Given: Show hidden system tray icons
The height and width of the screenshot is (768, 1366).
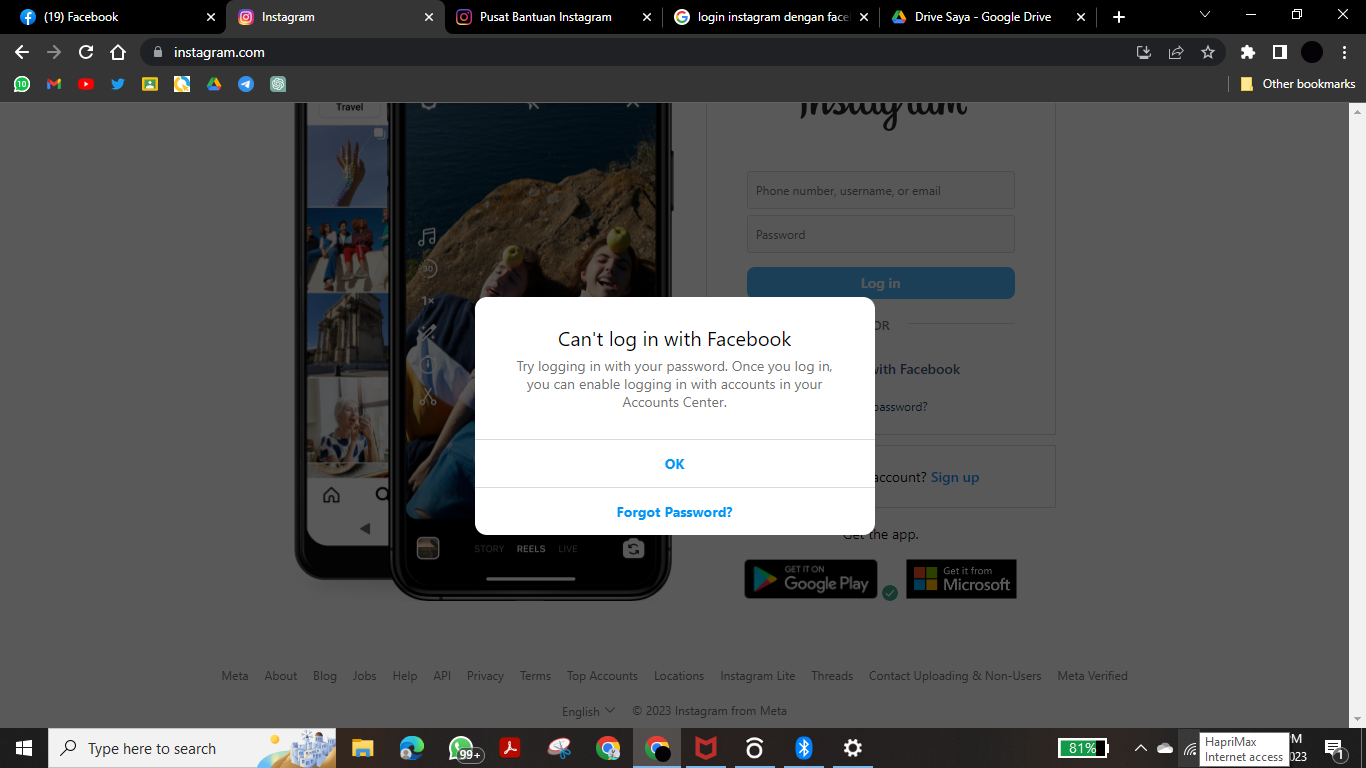Looking at the screenshot, I should coord(1140,748).
